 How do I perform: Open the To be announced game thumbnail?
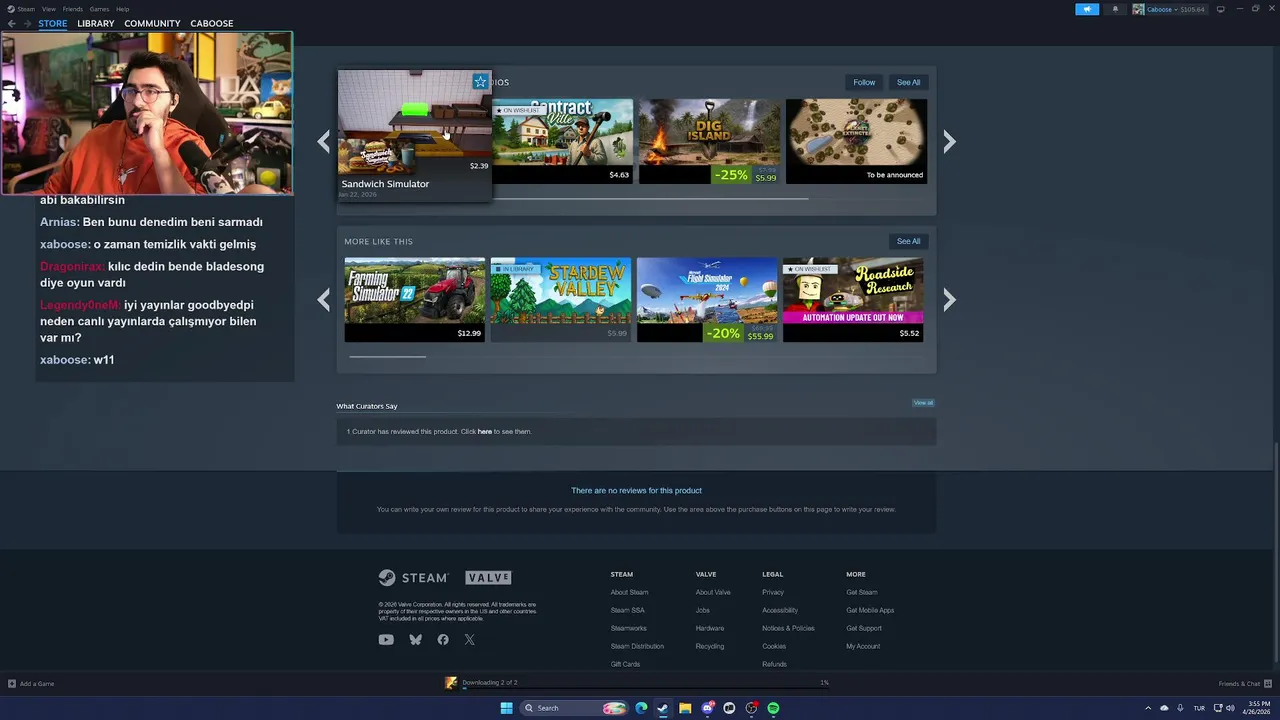856,141
